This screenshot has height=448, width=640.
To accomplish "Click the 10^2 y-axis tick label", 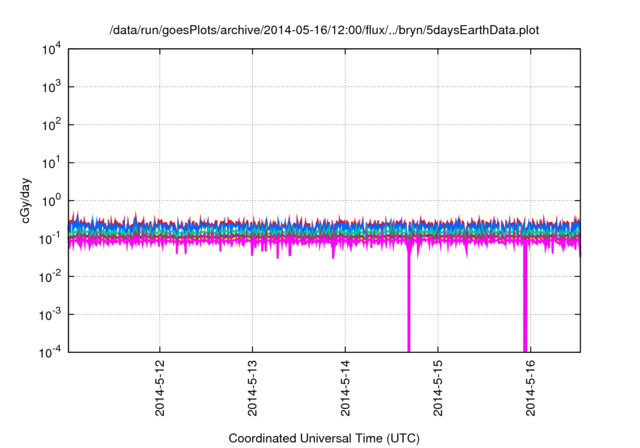I will pyautogui.click(x=51, y=125).
